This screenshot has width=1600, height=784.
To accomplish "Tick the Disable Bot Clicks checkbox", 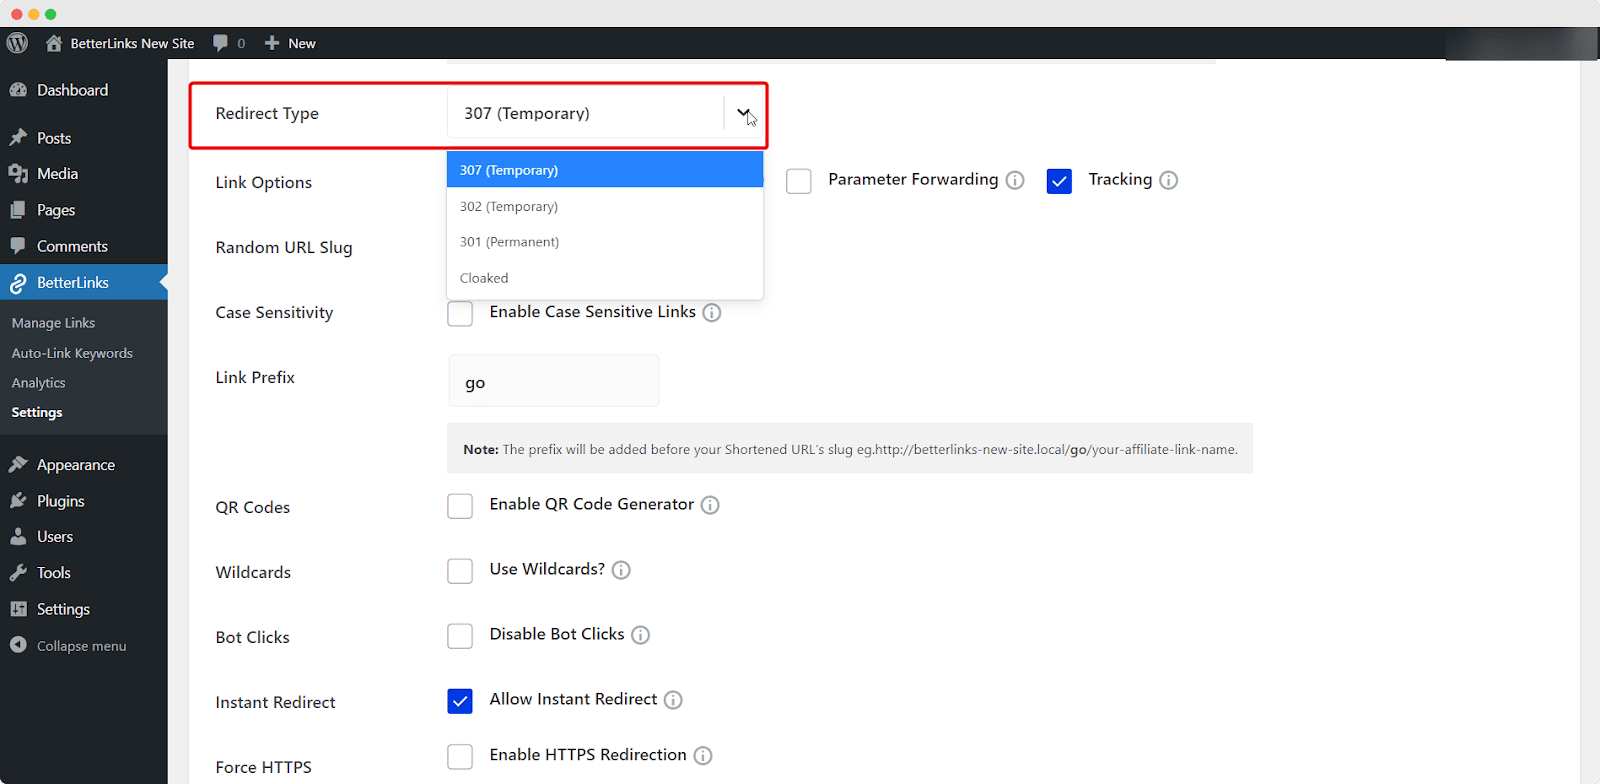I will point(460,636).
